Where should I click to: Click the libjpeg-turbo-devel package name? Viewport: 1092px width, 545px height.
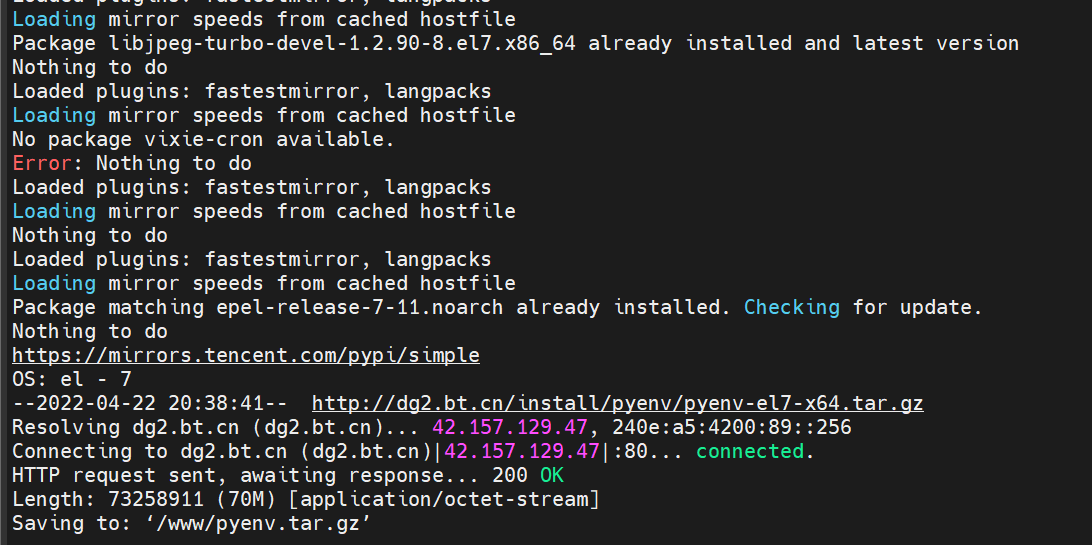pos(343,44)
